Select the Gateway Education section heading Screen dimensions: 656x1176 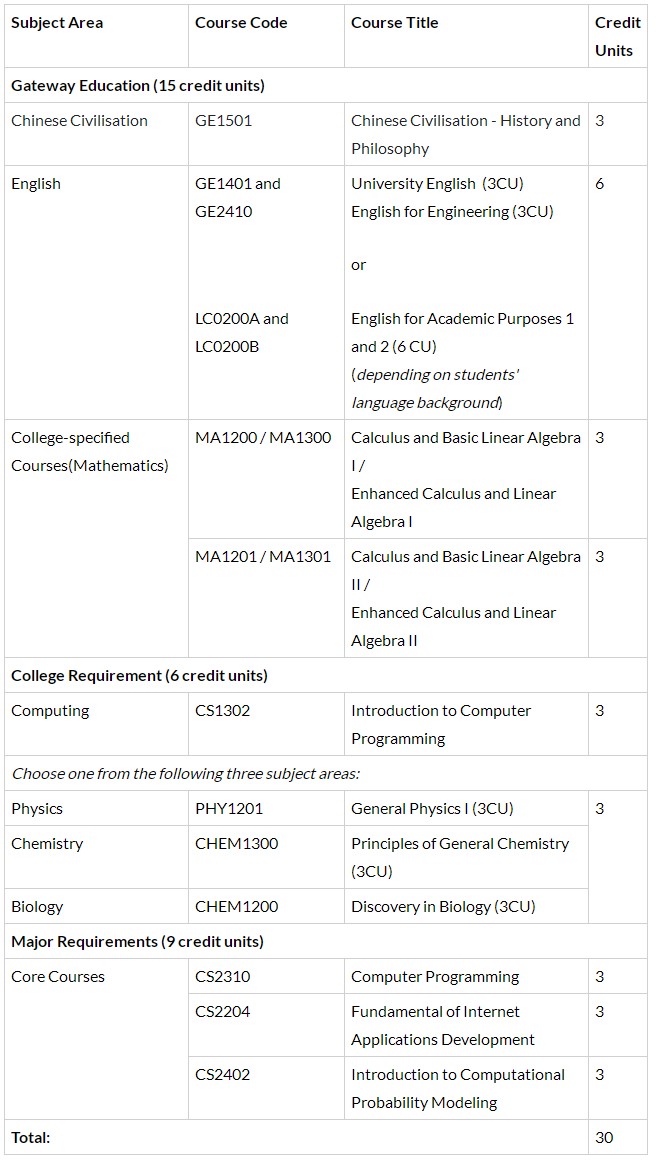point(138,86)
